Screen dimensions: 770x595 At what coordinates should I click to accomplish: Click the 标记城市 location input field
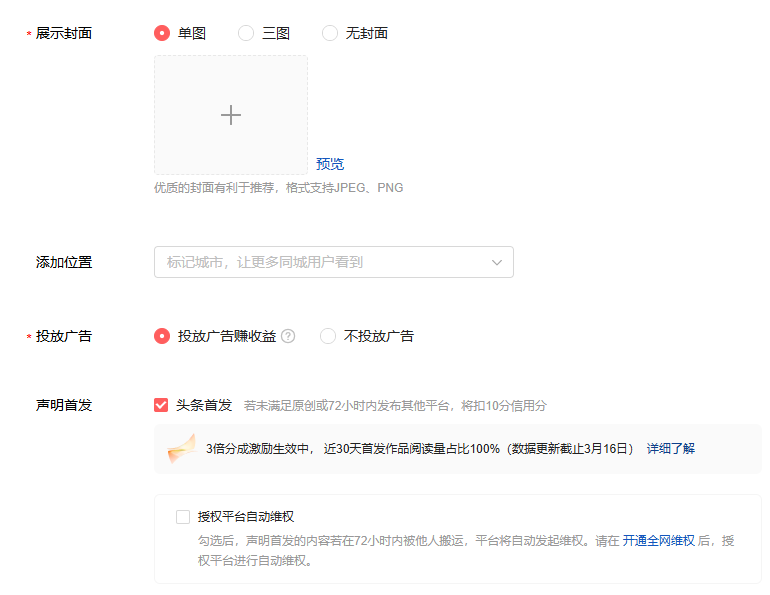tap(320, 262)
